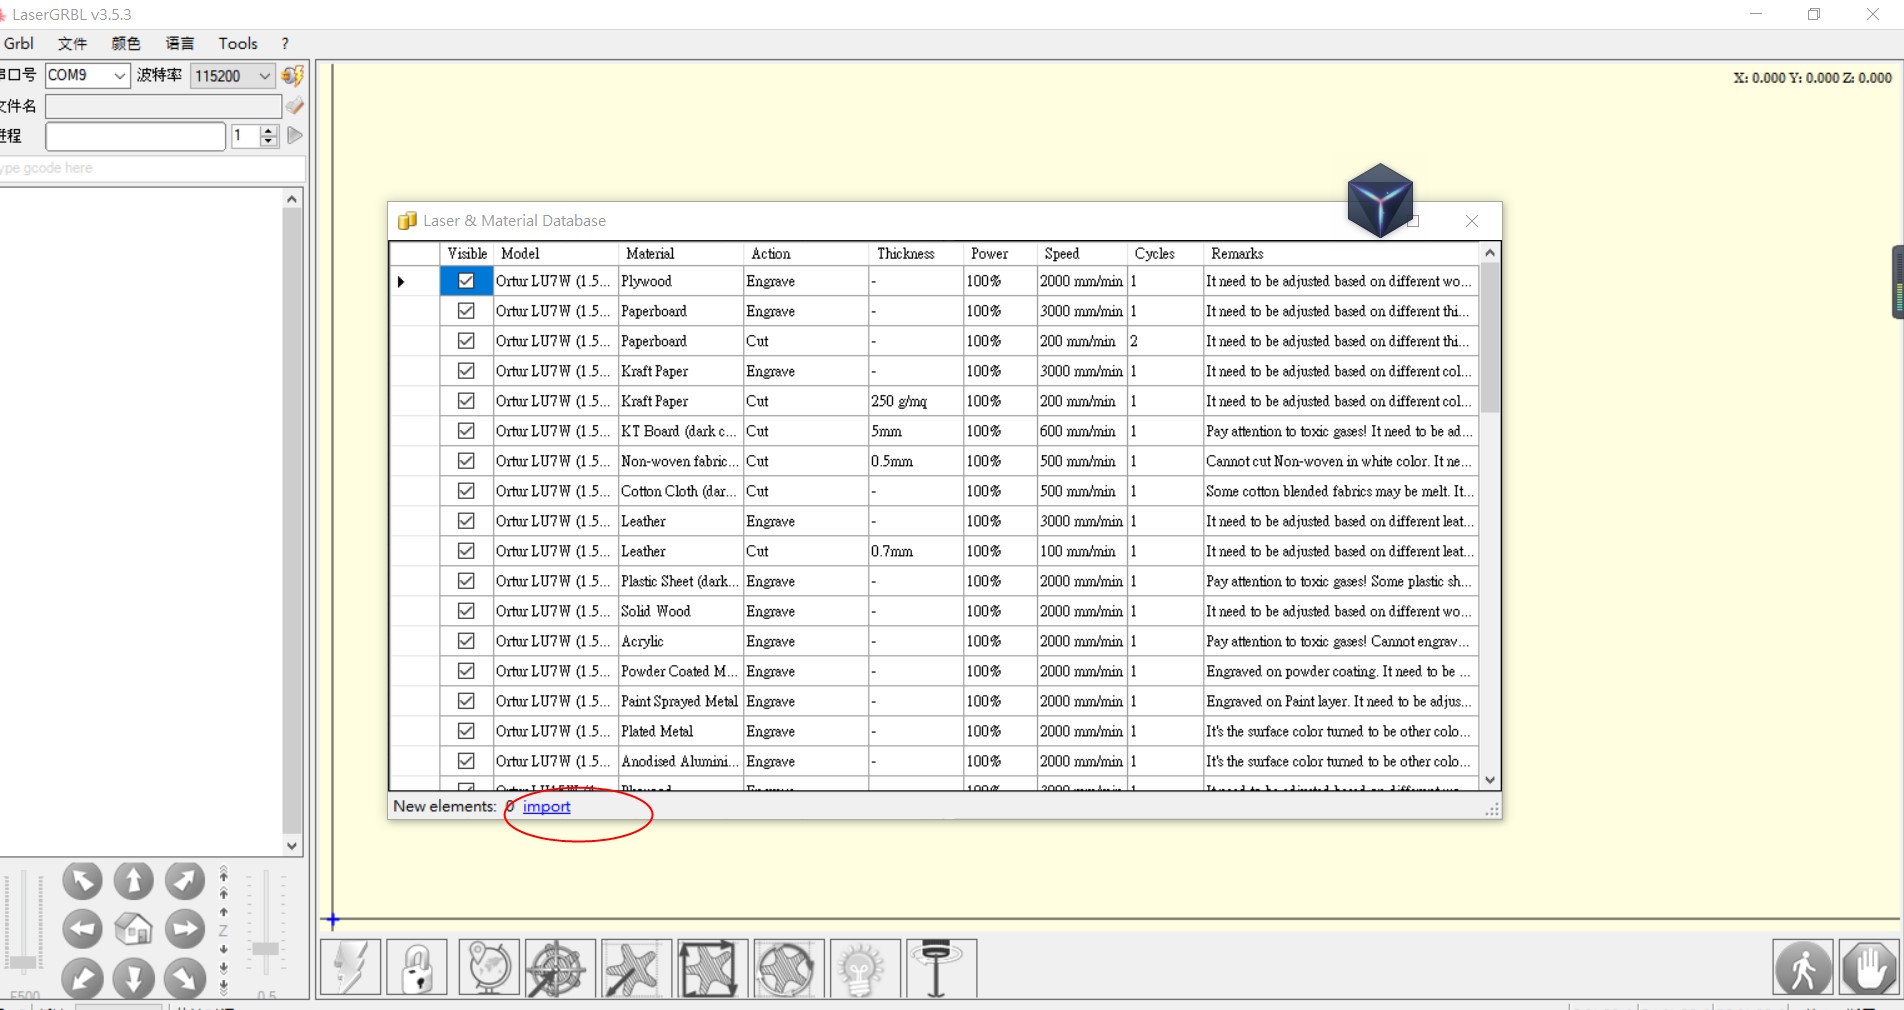Click the gcode command input field

pos(152,168)
